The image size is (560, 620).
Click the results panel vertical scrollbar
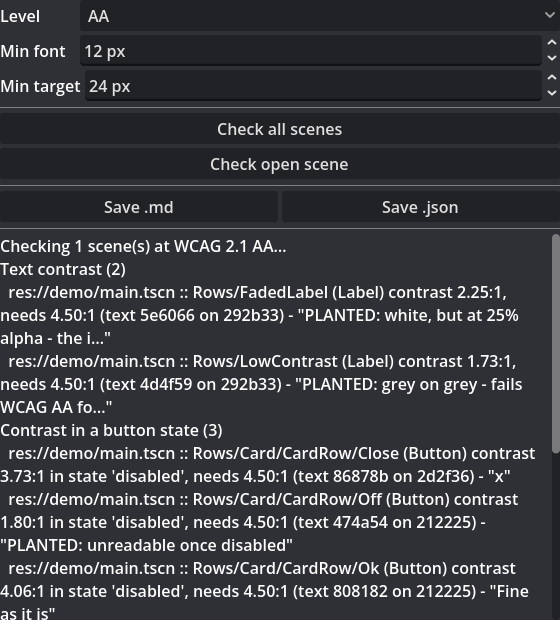556,343
